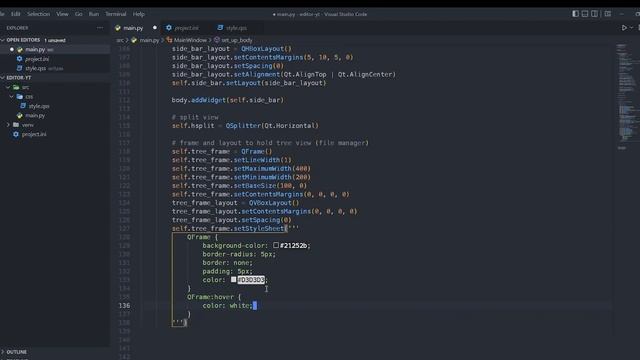Click the Python icon on main.py tab
The image size is (640, 360).
[118, 28]
